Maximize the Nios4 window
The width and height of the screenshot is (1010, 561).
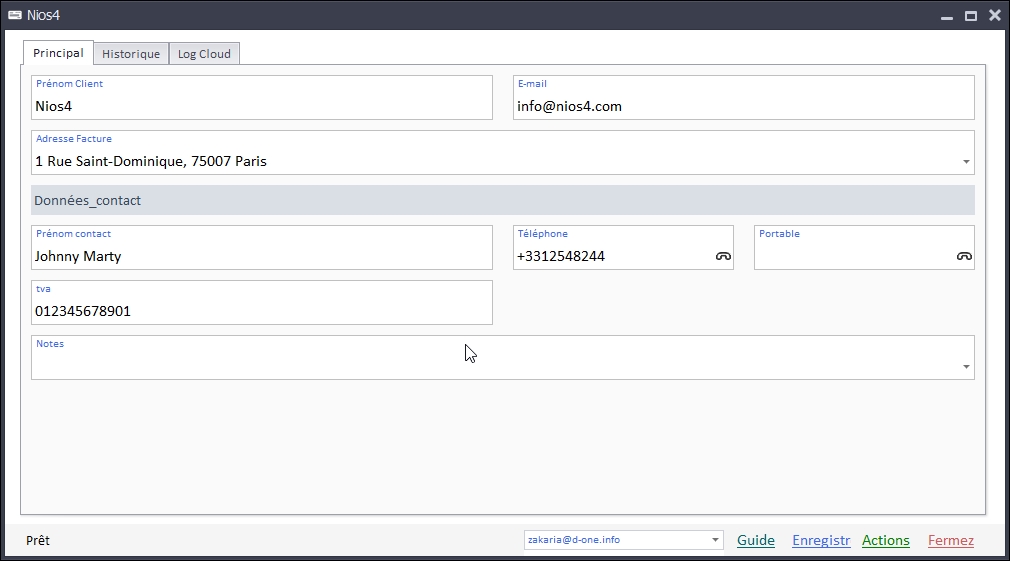970,16
